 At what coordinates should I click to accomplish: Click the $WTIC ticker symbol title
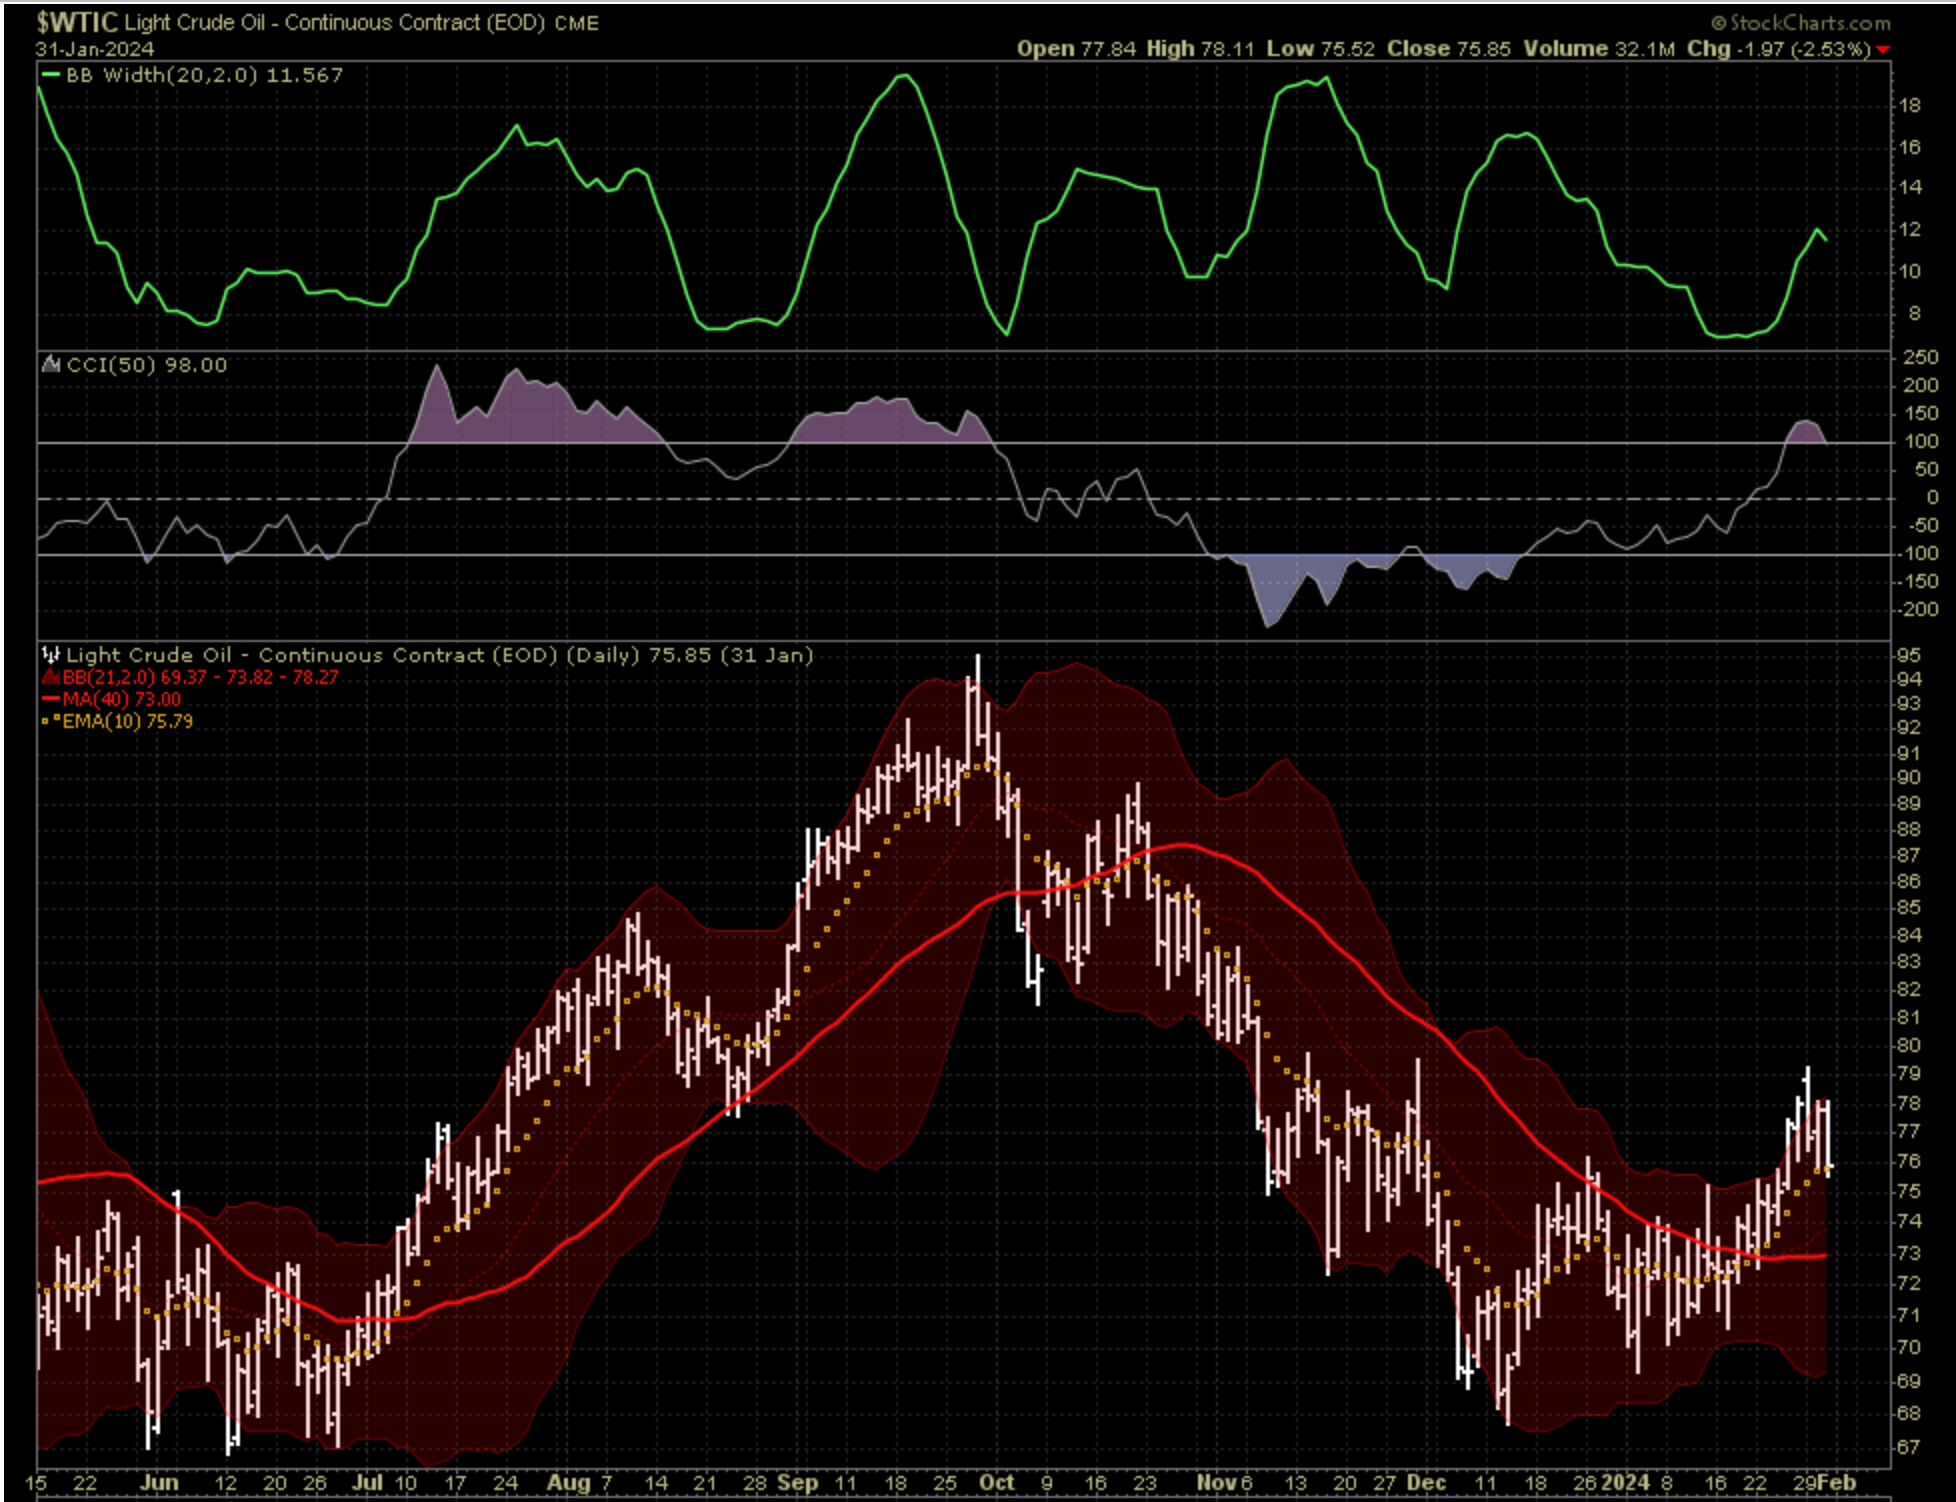point(76,22)
